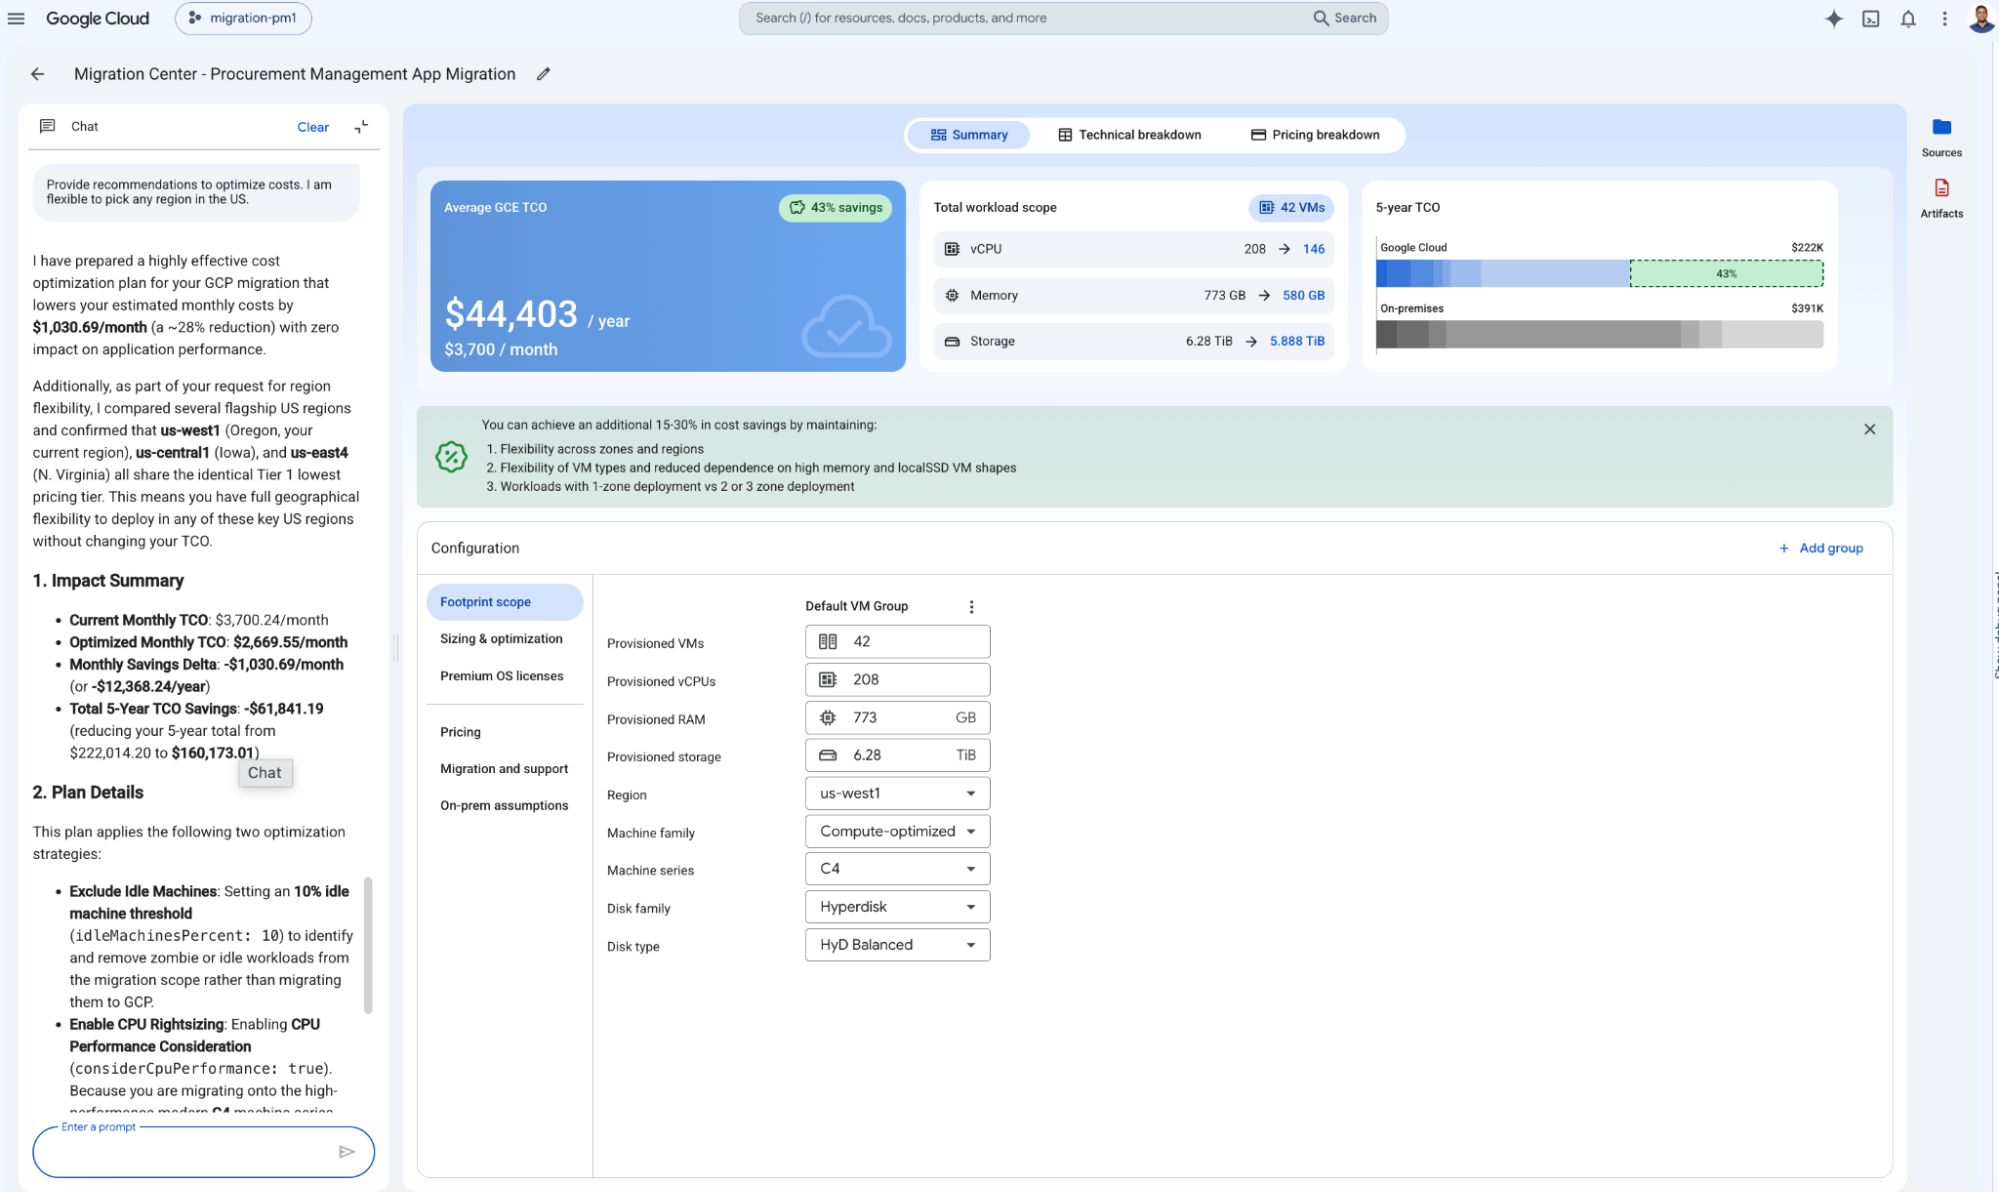Click the $44,403 yearly TCO amount
The height and width of the screenshot is (1192, 1999).
[511, 314]
